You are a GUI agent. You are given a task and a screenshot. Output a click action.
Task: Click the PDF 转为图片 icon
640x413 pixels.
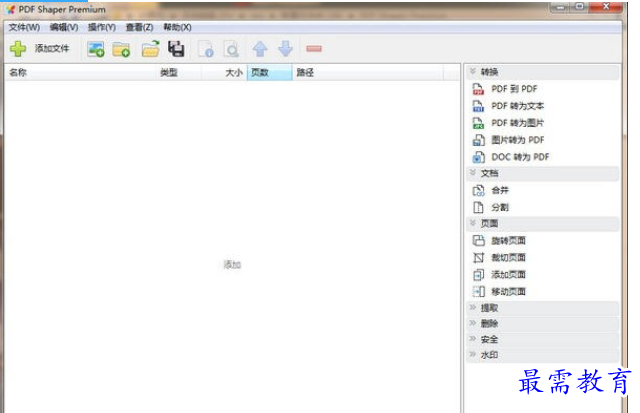click(478, 123)
